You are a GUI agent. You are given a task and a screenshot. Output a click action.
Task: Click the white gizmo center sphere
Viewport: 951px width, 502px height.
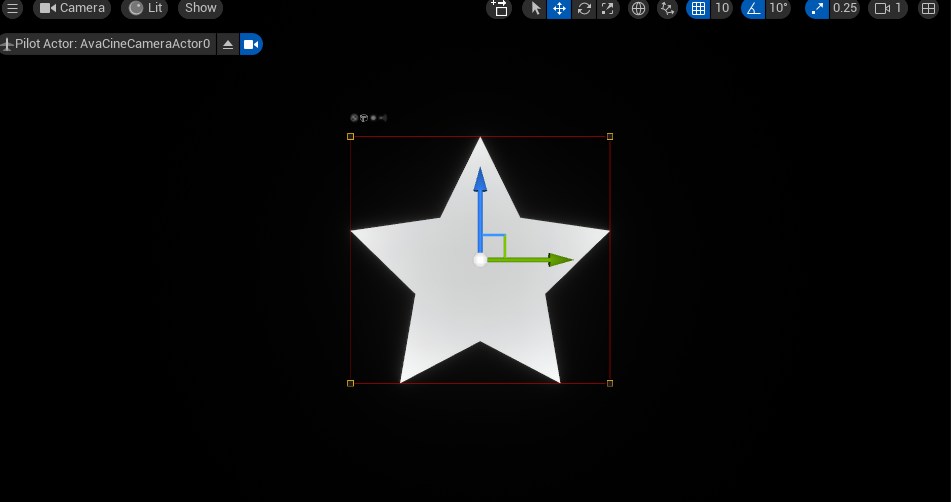(x=480, y=260)
